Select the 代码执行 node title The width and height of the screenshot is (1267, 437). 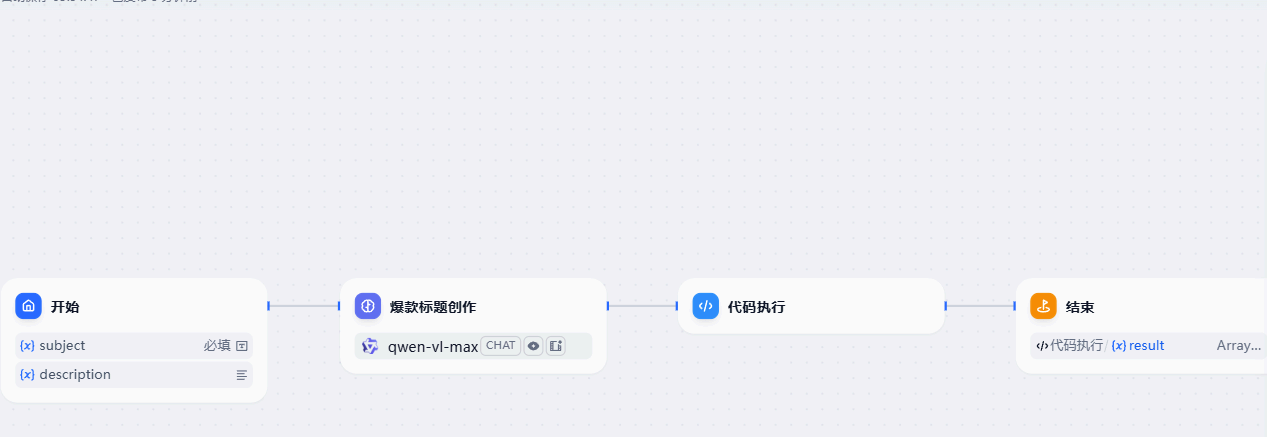(756, 307)
